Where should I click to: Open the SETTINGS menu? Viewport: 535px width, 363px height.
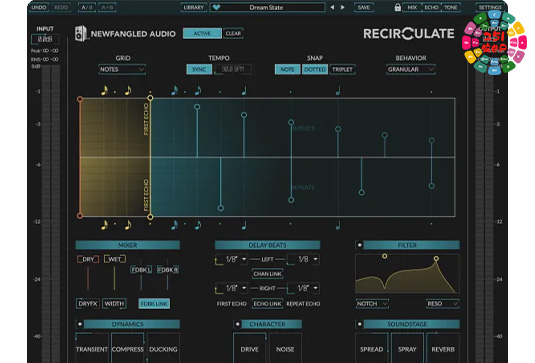click(490, 7)
